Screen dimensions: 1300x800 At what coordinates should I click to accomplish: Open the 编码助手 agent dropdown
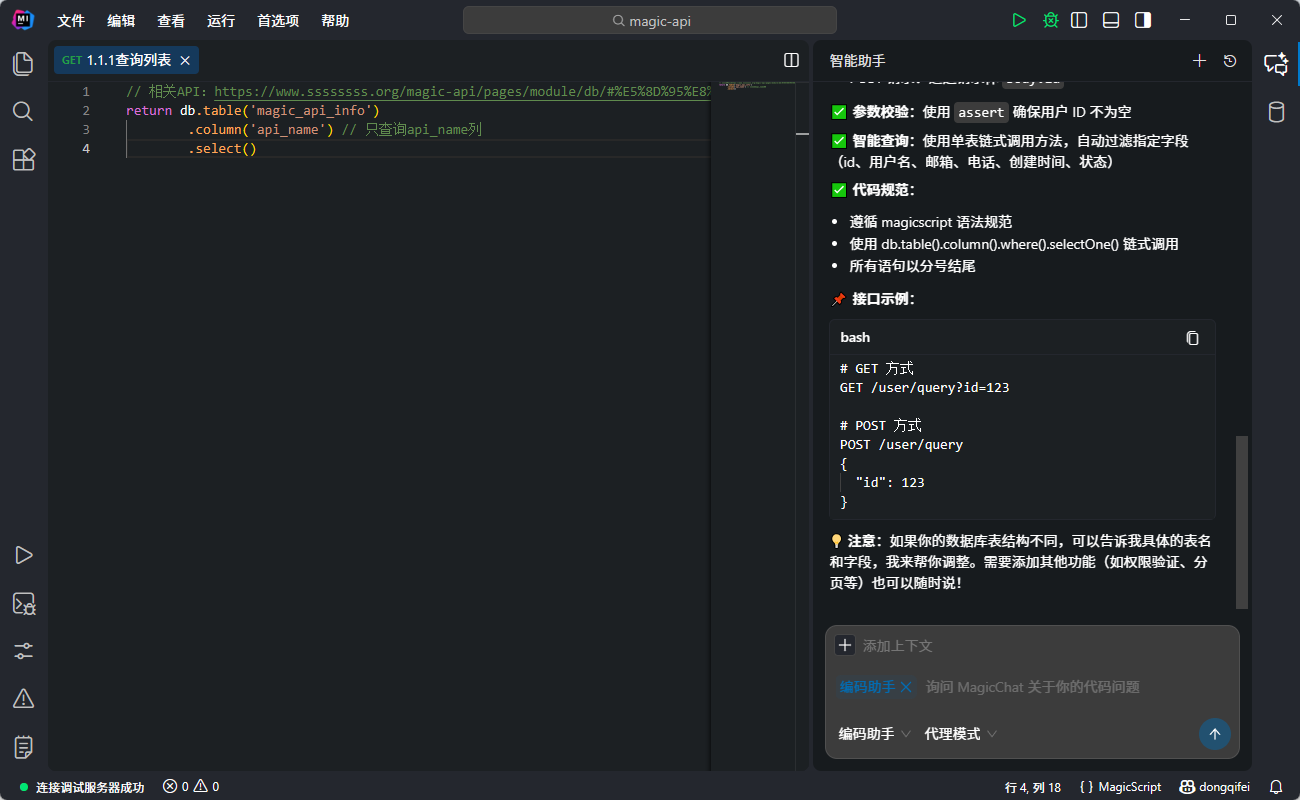click(875, 734)
